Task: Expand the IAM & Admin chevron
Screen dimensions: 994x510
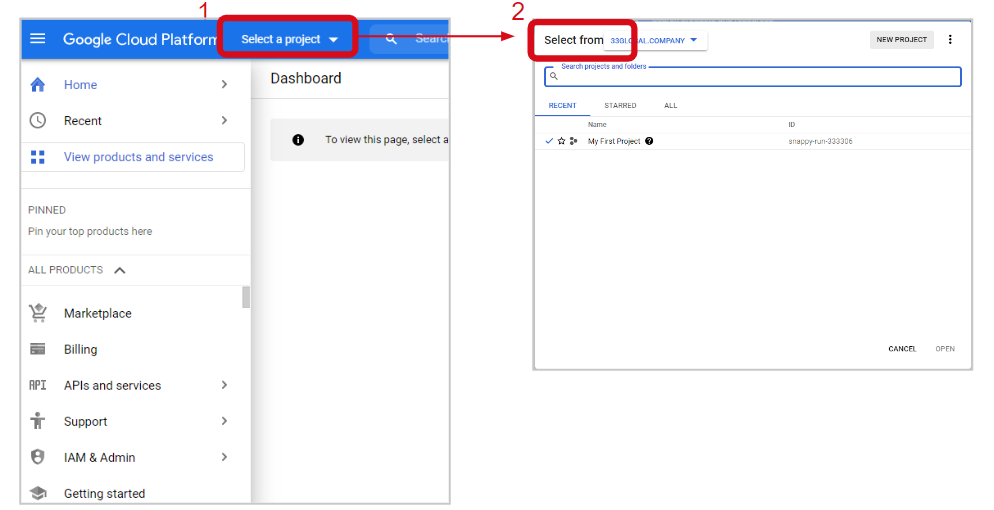Action: tap(224, 457)
